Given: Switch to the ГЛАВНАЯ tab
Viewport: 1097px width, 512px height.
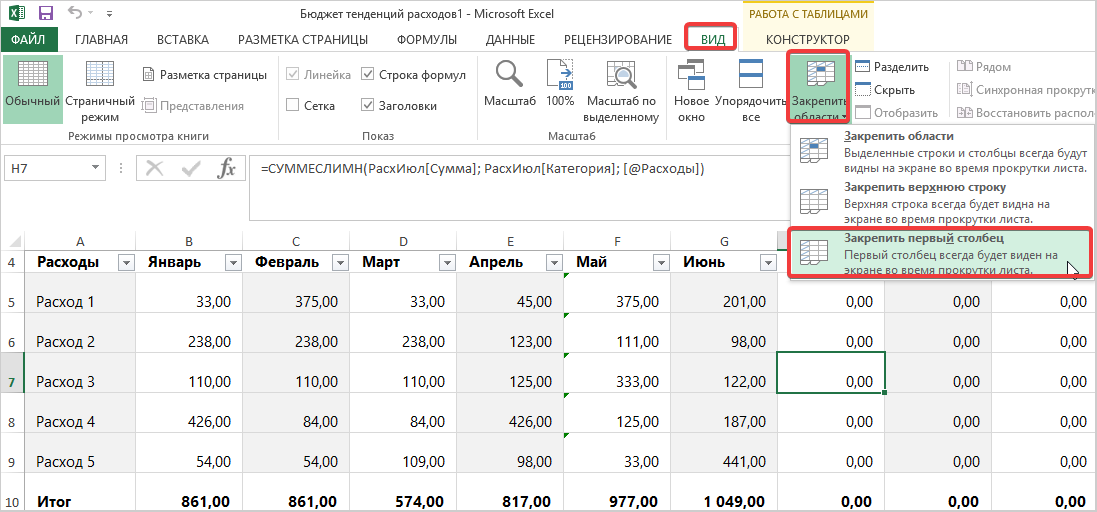Looking at the screenshot, I should 101,39.
